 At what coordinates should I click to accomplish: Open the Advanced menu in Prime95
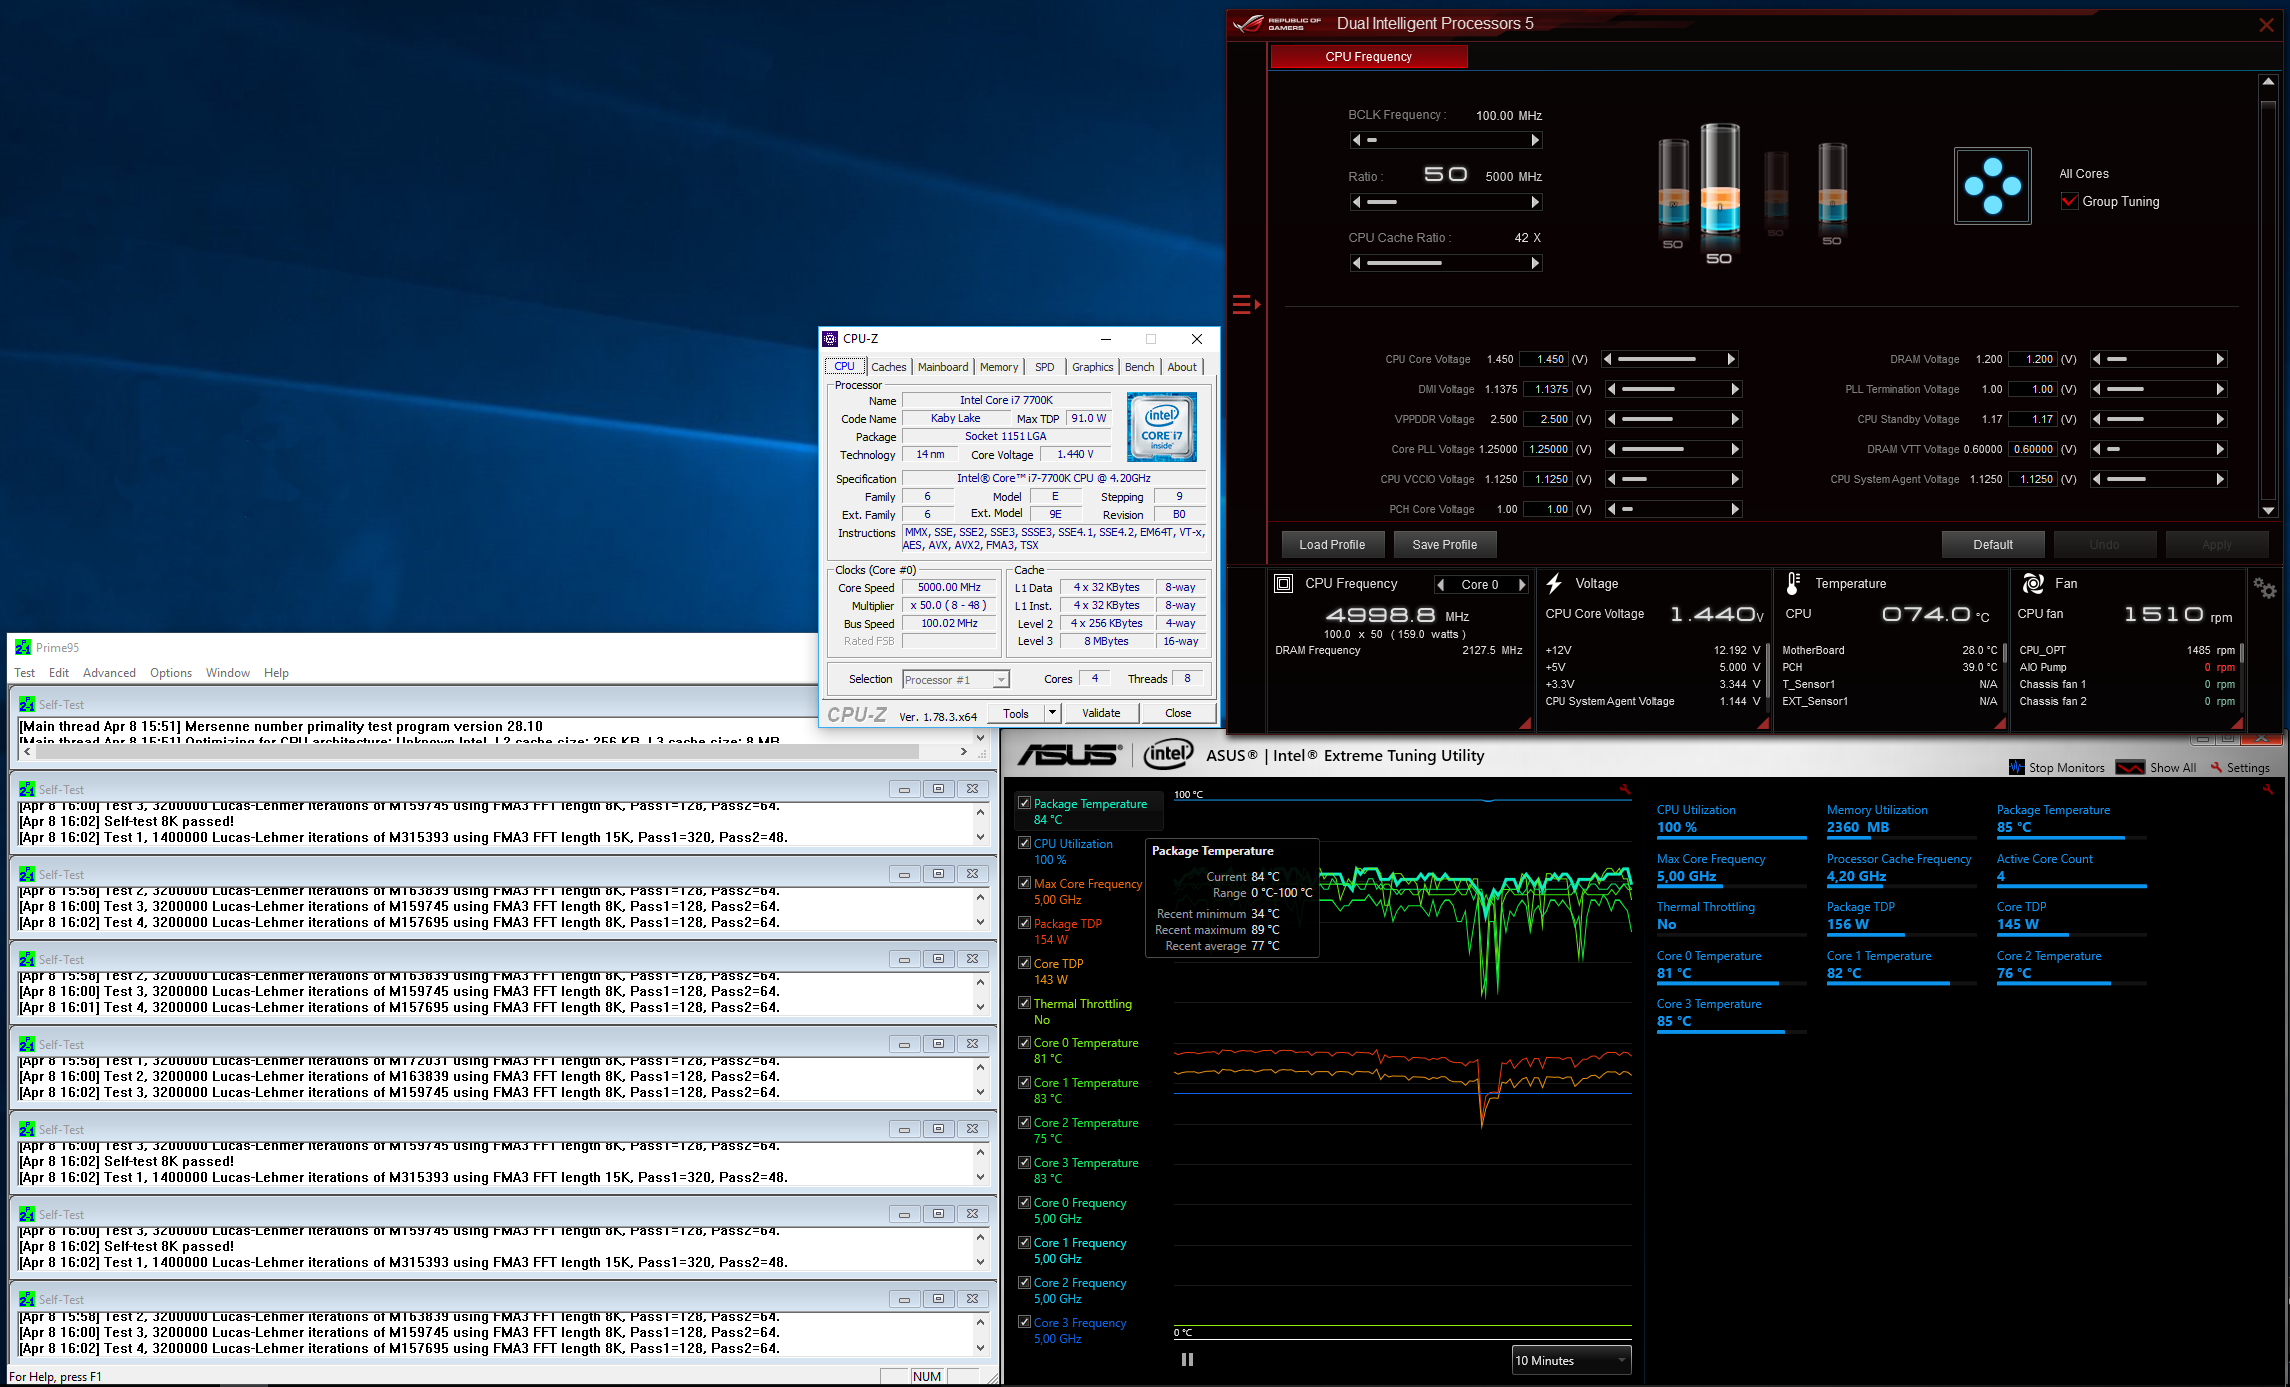pyautogui.click(x=109, y=673)
